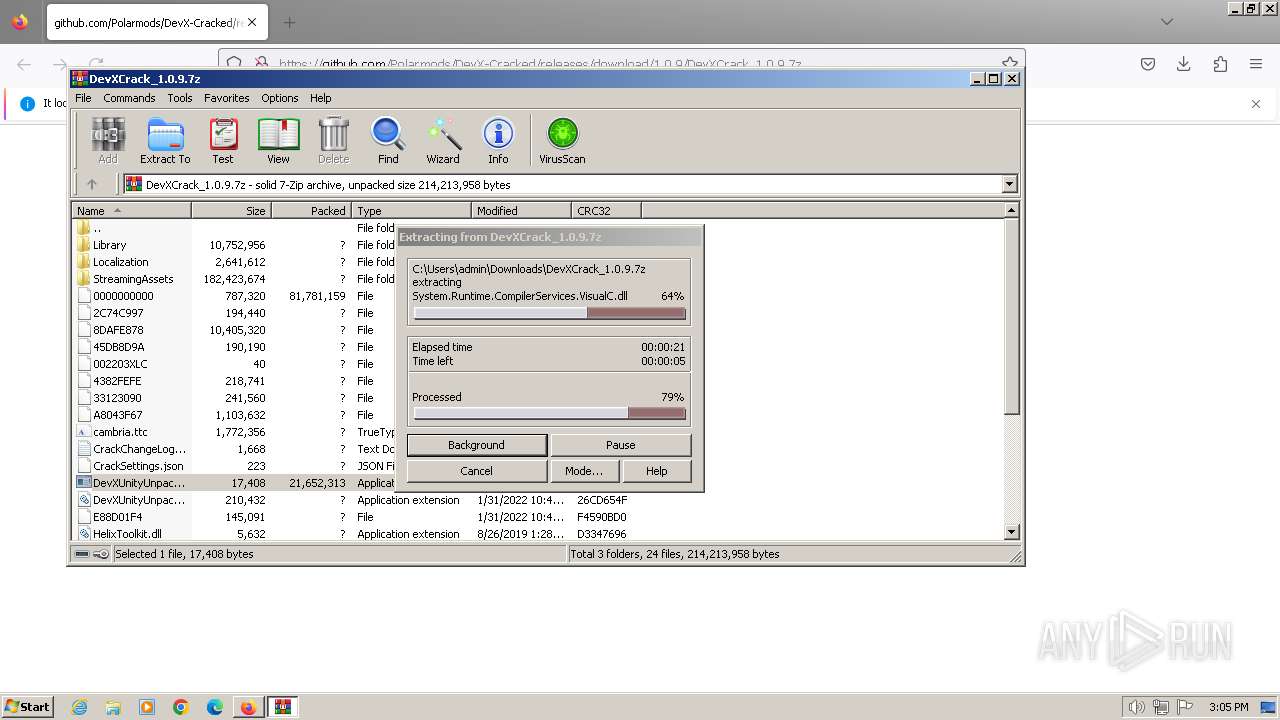Select the CrackChangeLog text file
Image resolution: width=1280 pixels, height=720 pixels.
click(x=139, y=449)
